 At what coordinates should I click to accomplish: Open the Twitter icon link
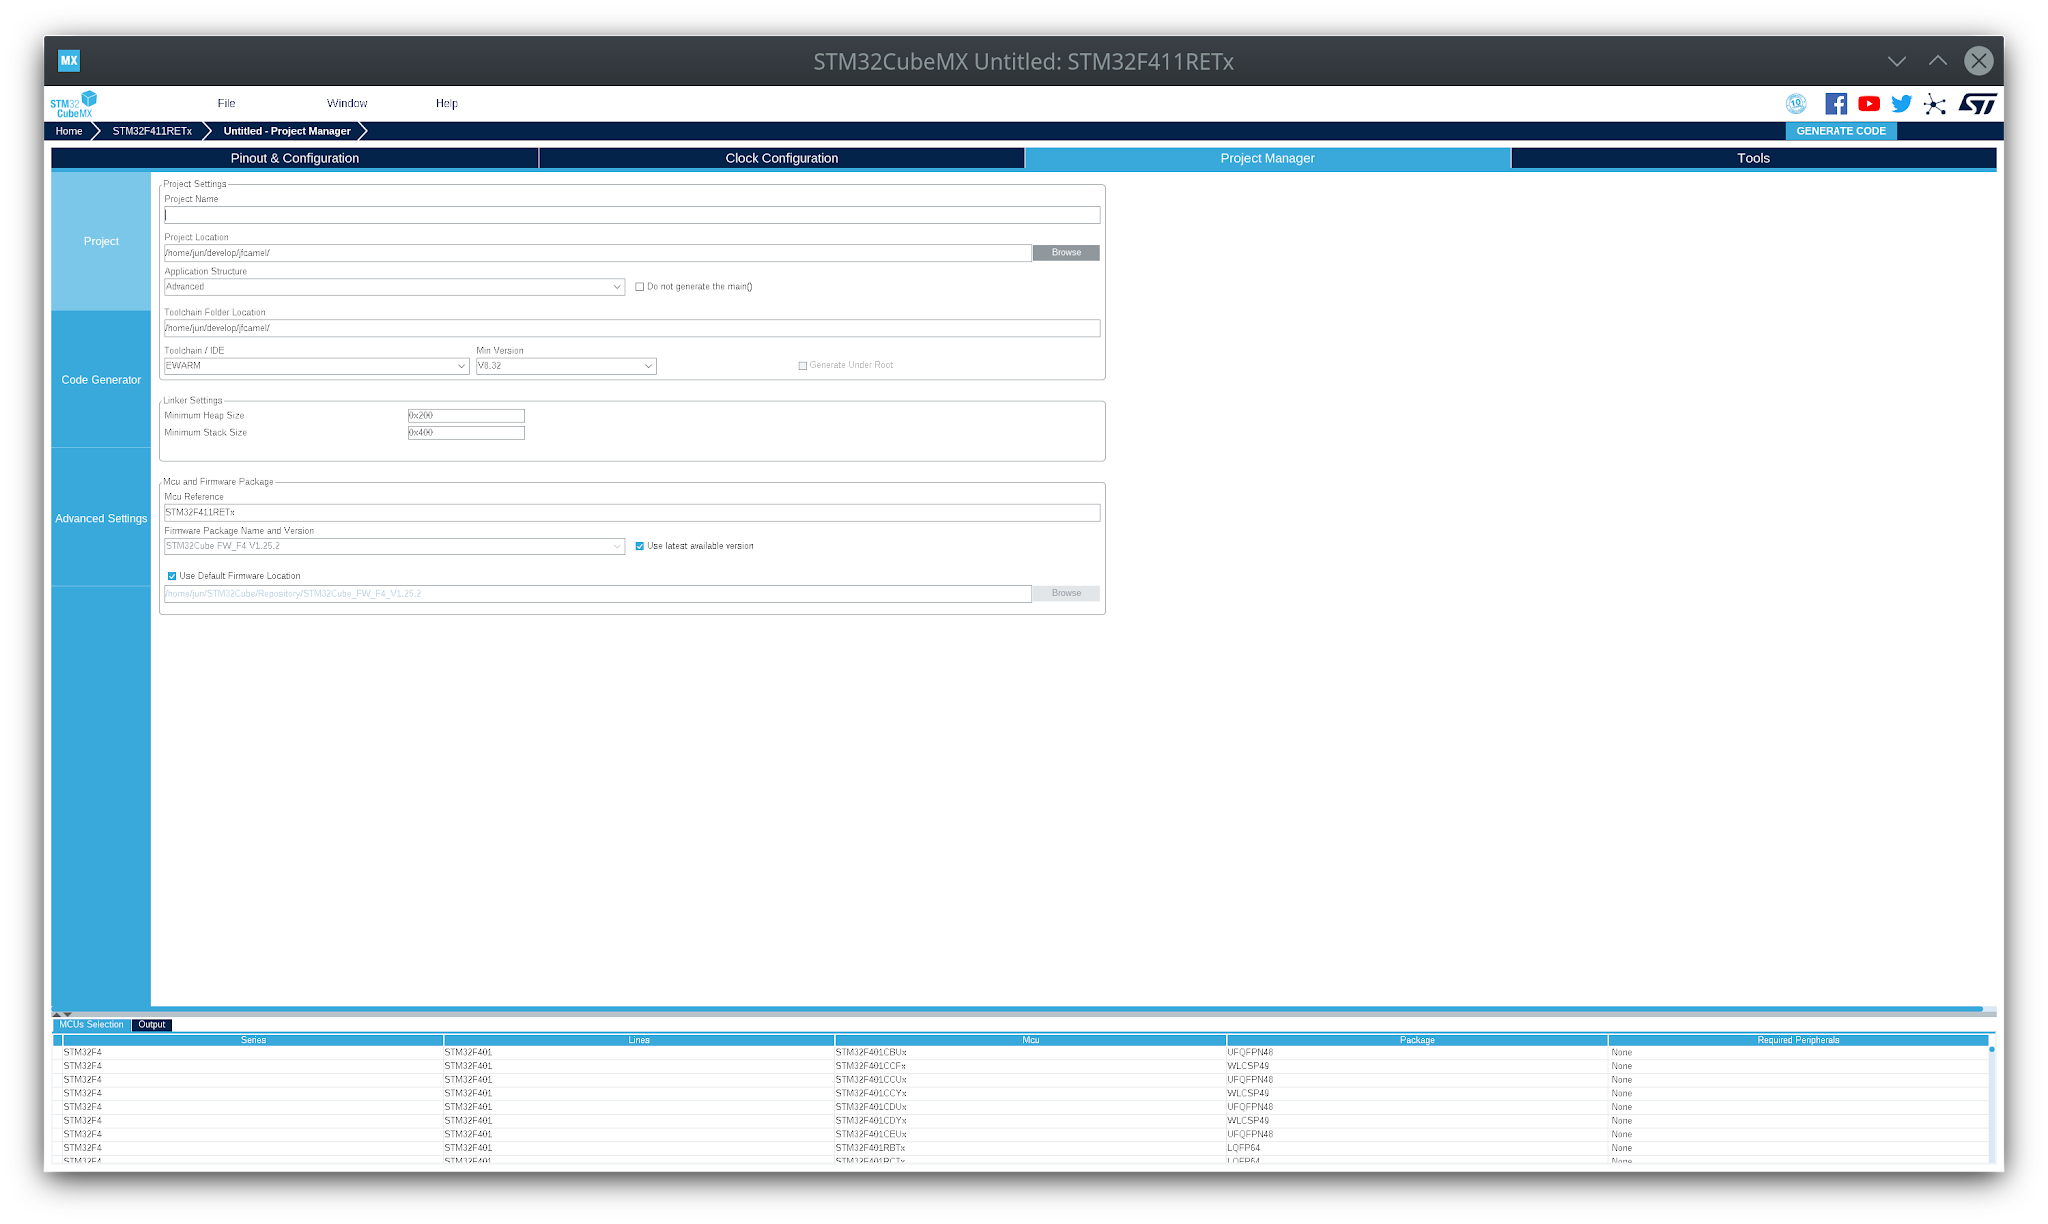coord(1902,104)
